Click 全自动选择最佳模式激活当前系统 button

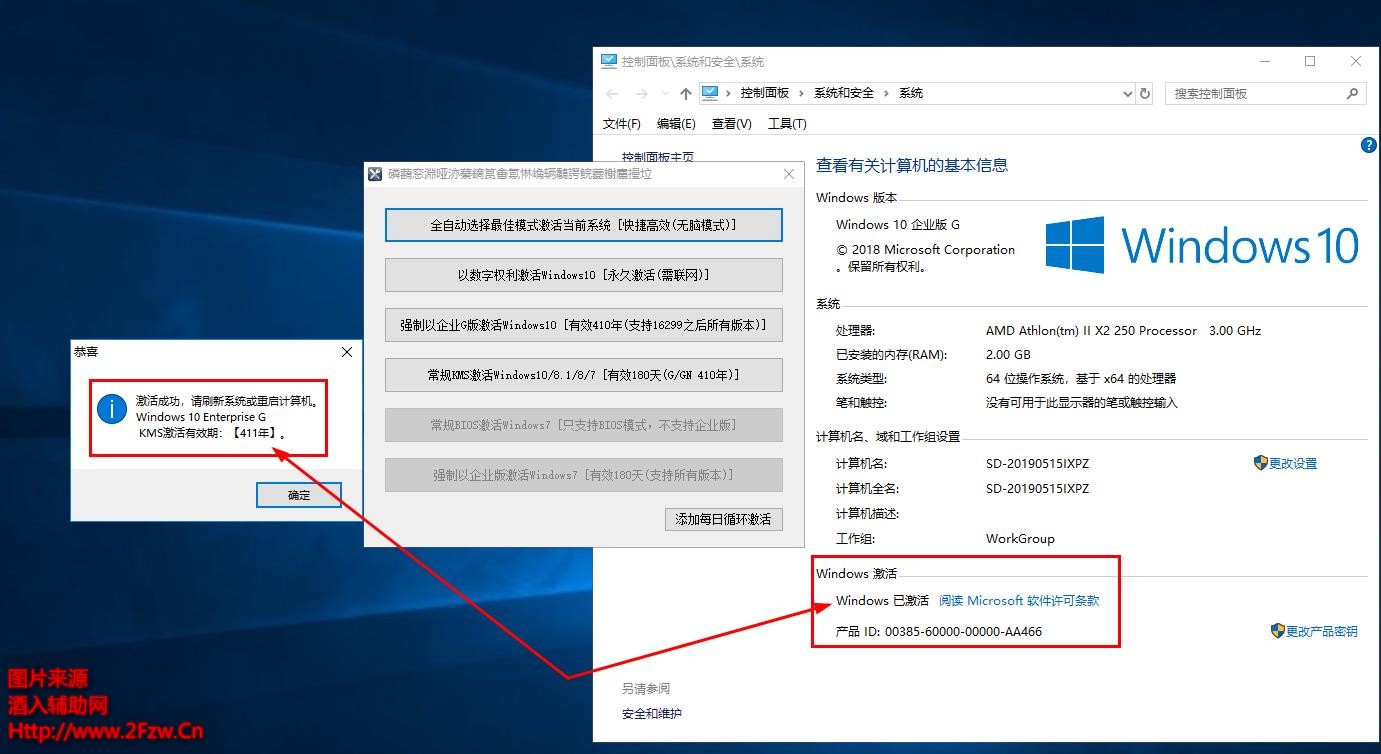point(583,225)
